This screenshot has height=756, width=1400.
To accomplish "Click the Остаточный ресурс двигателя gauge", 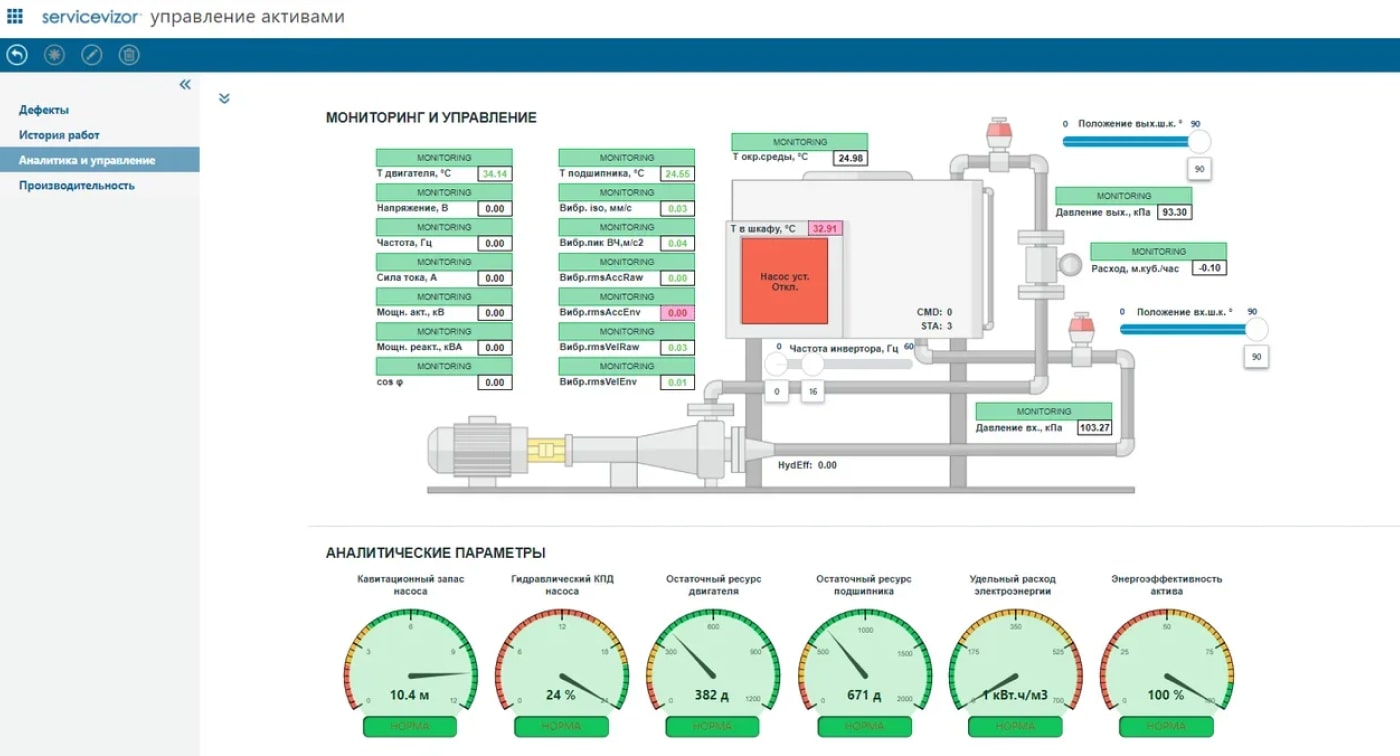I will 713,659.
